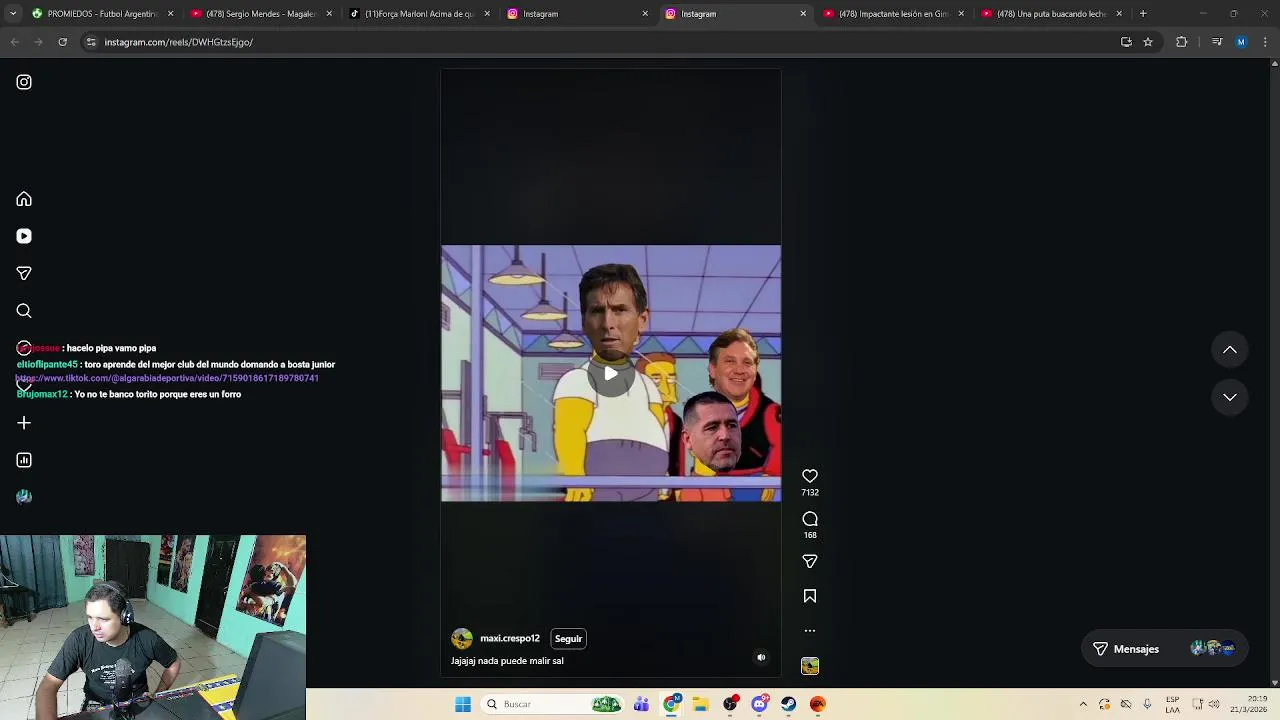Screen dimensions: 1280x720
Task: Open a new browser tab
Action: 1143,14
